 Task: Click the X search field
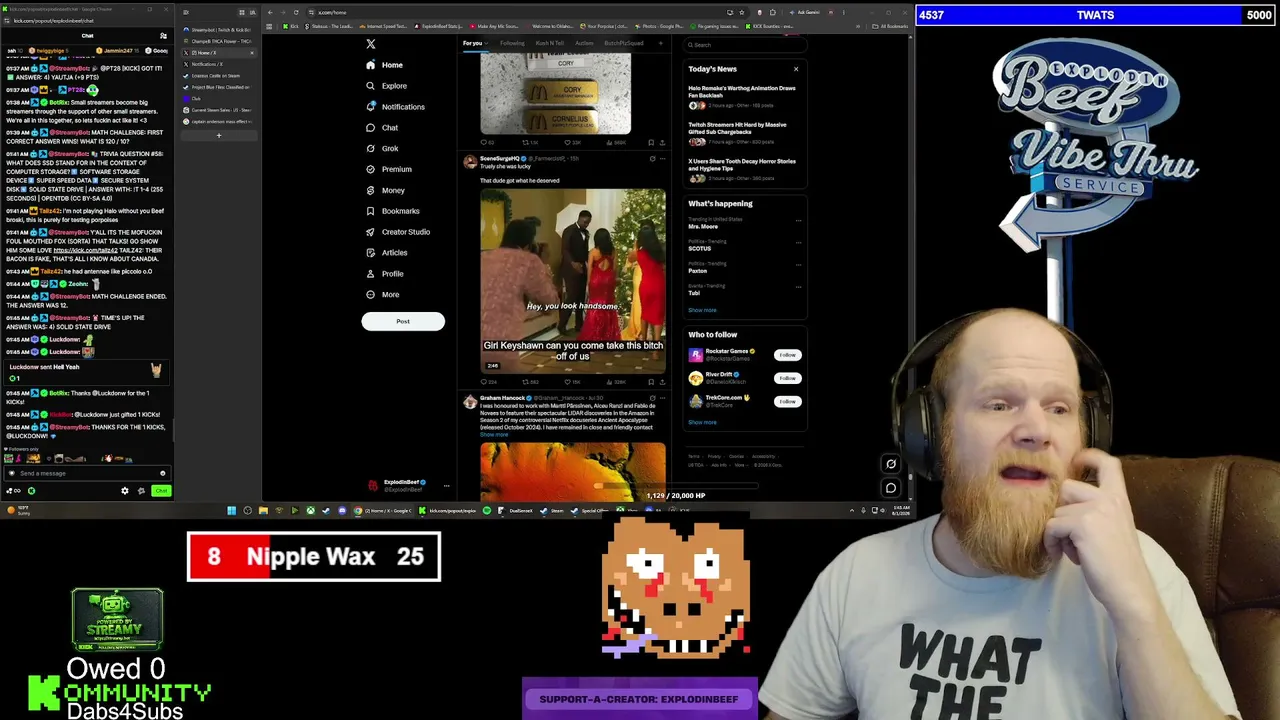coord(745,45)
